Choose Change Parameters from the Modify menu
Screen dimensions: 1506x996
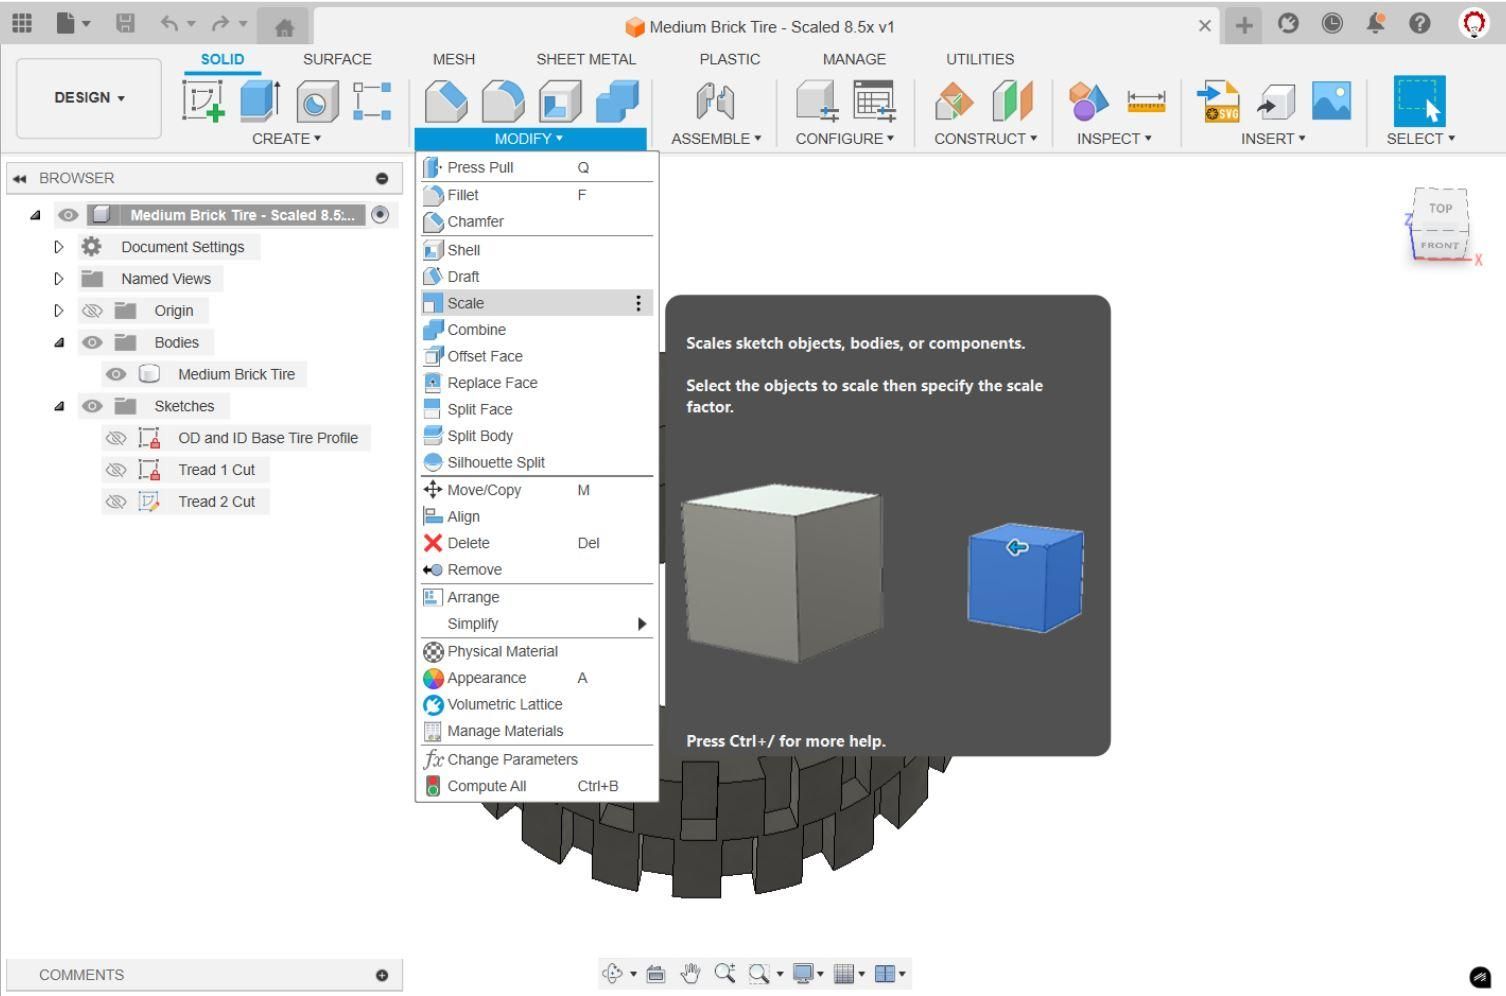point(537,759)
